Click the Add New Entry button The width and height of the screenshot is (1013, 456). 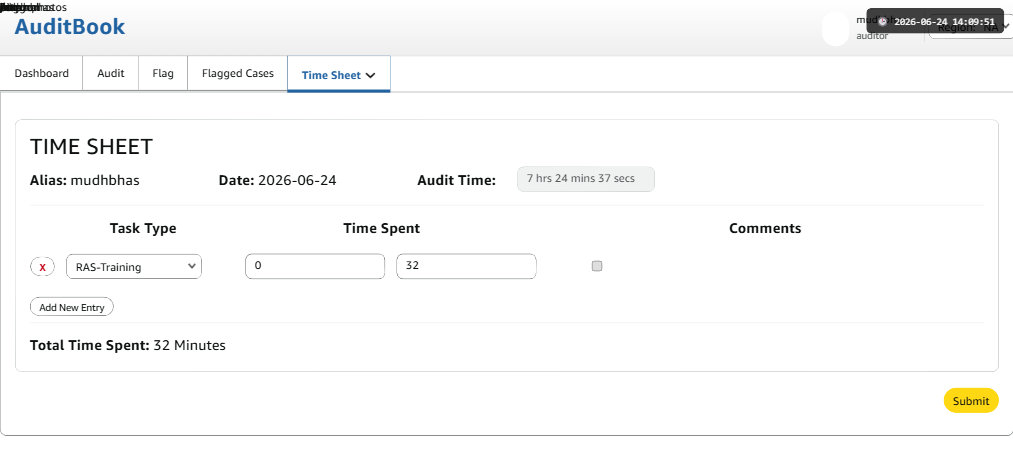[x=72, y=307]
